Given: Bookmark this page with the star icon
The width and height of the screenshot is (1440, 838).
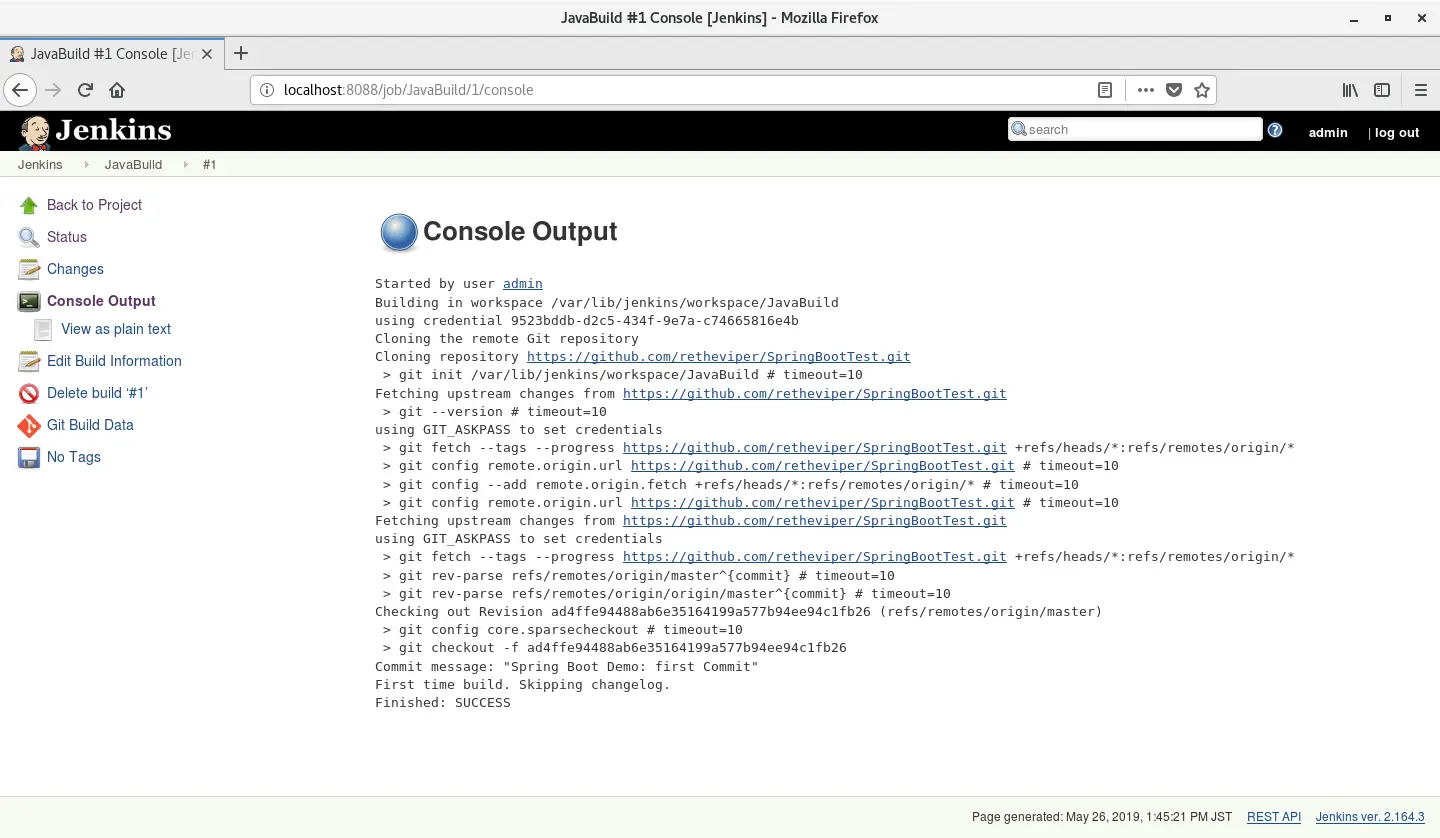Looking at the screenshot, I should (x=1202, y=90).
